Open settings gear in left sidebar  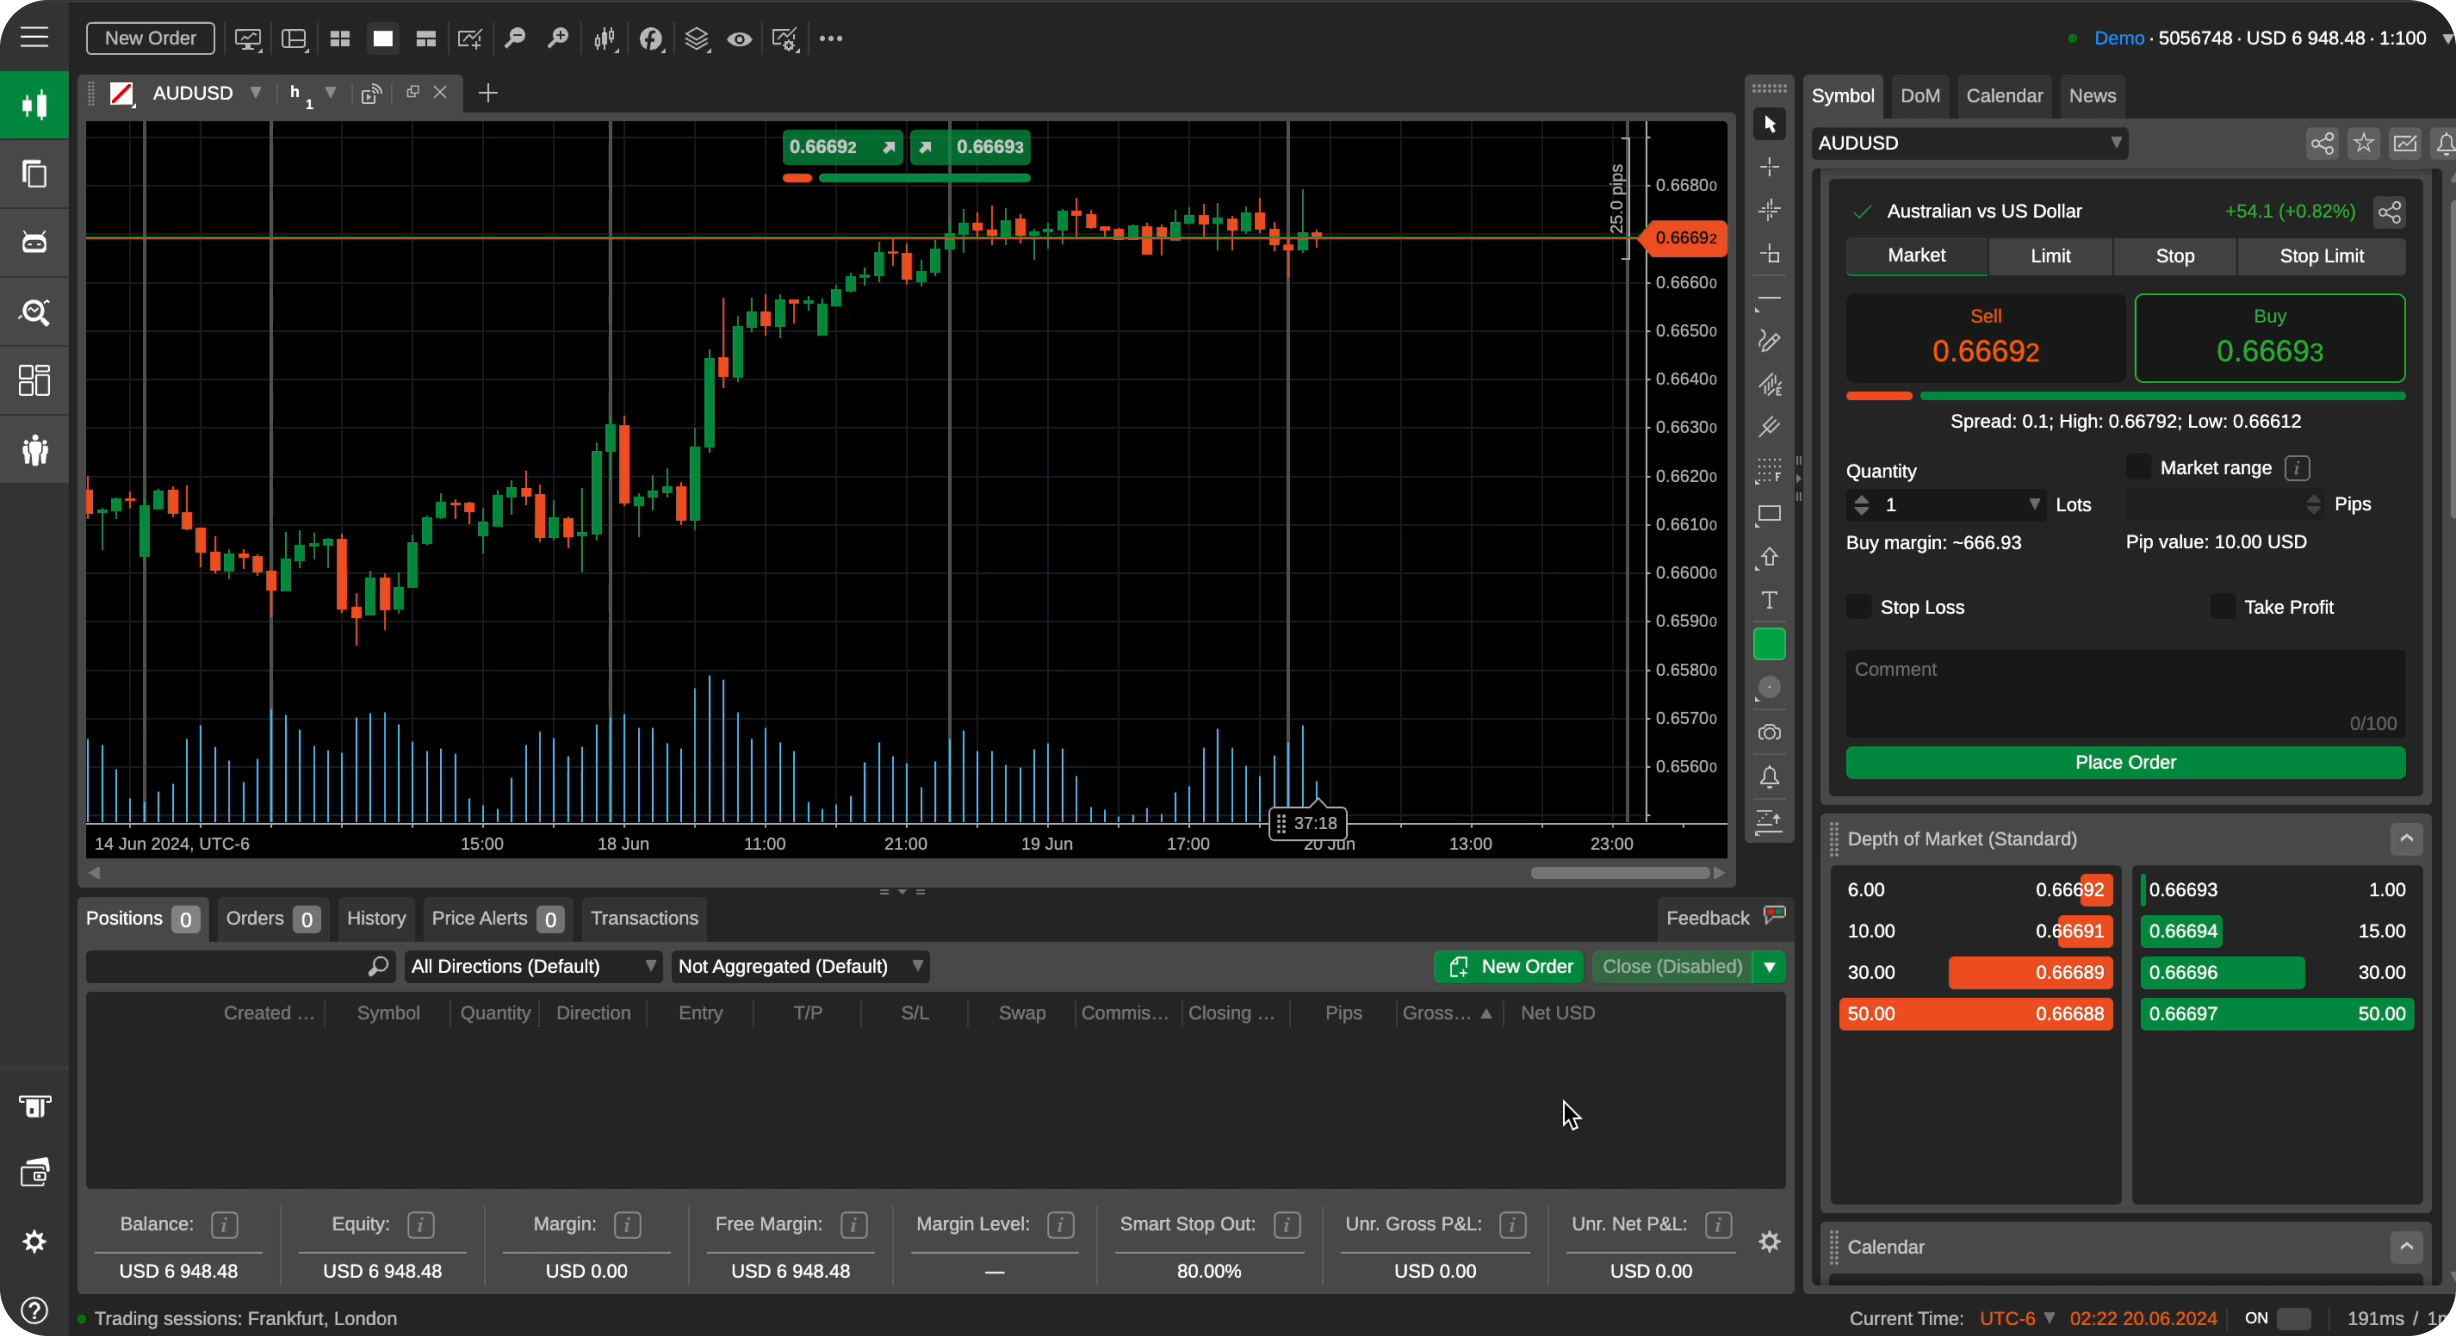[x=34, y=1241]
